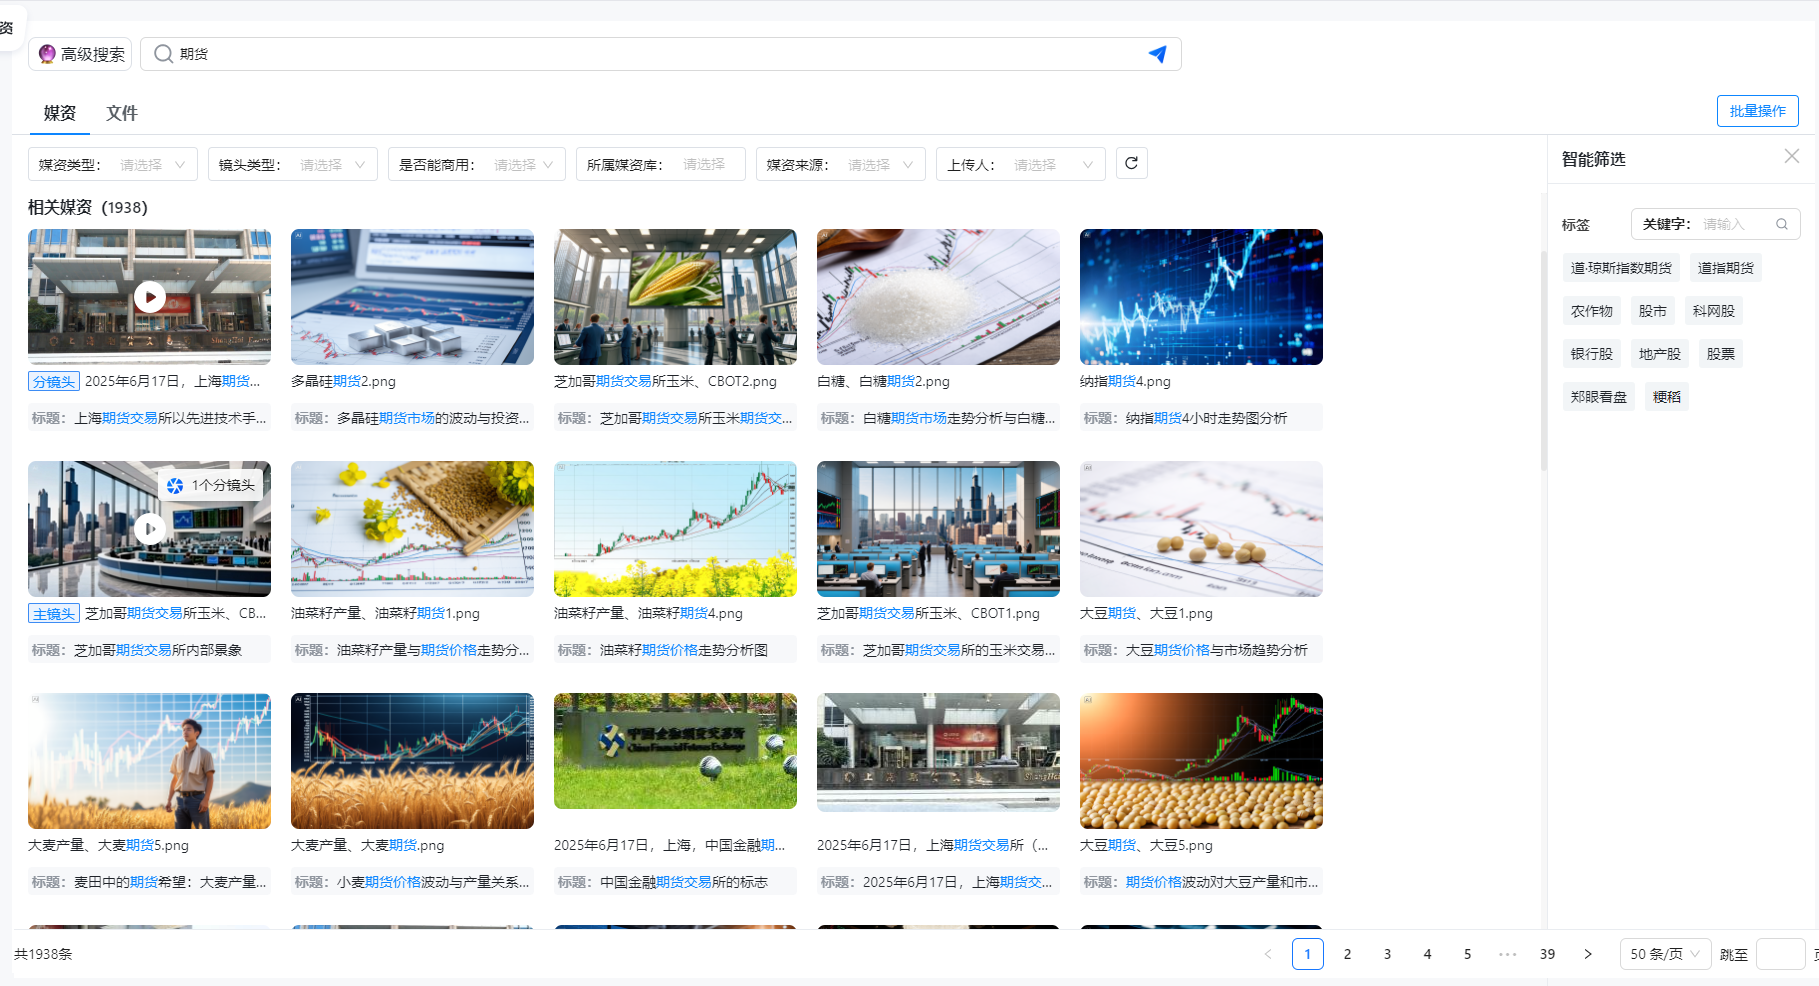
Task: Open 大豆期货、大豆1.png thumbnail
Action: 1201,529
